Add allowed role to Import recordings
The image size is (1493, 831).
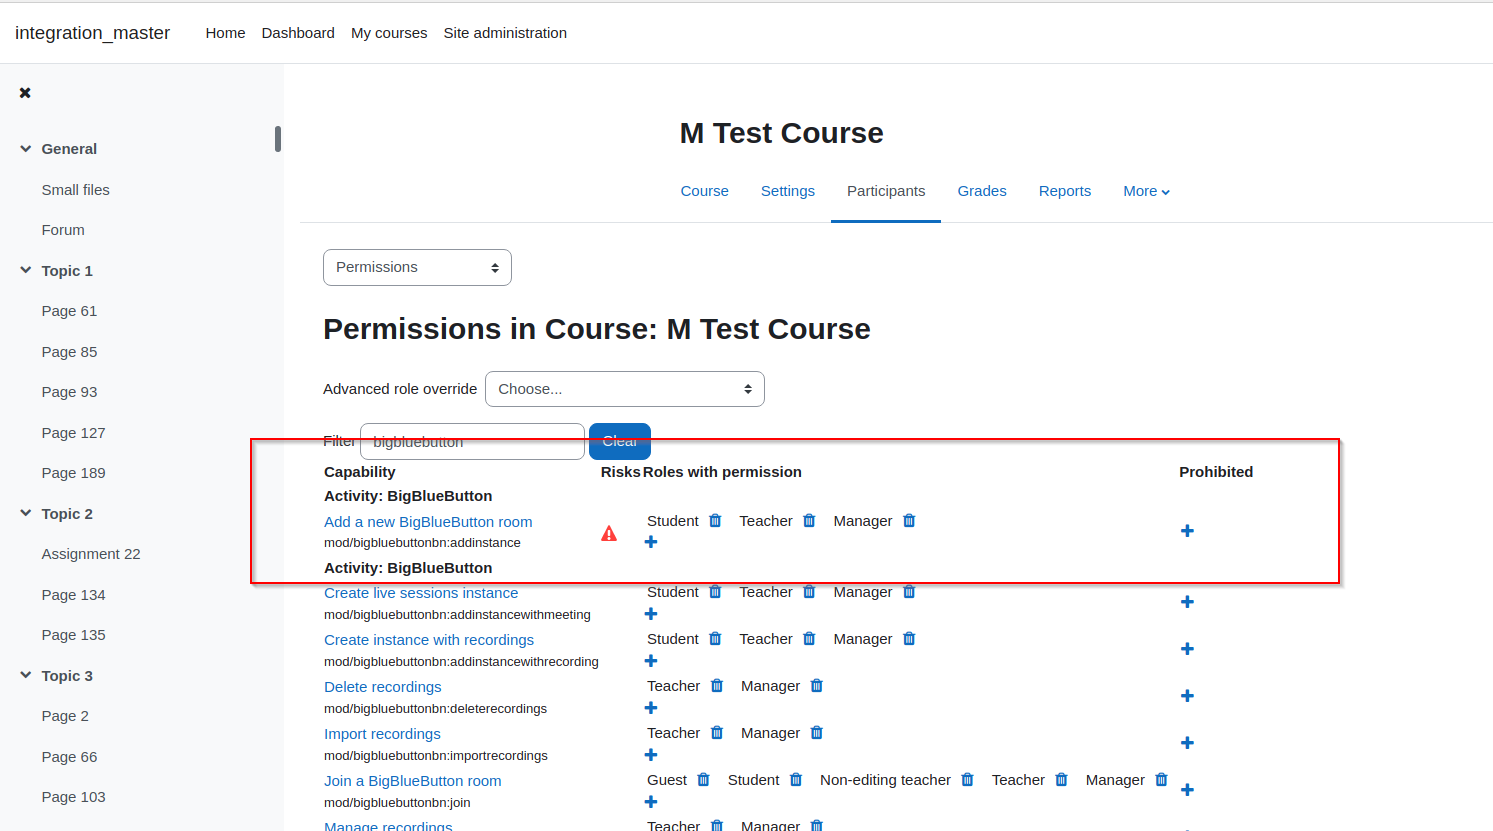651,755
